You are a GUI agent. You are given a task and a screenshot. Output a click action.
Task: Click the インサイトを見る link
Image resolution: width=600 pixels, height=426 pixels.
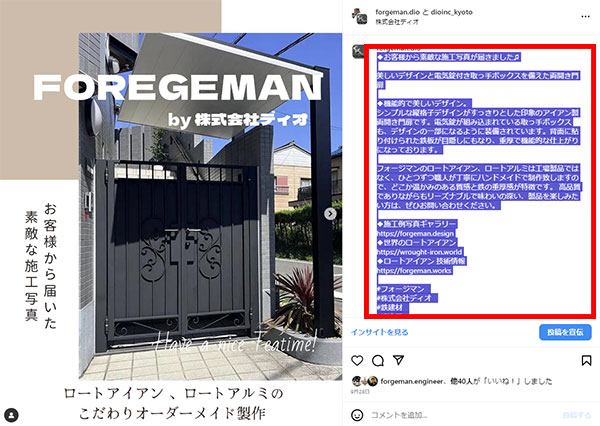(380, 332)
